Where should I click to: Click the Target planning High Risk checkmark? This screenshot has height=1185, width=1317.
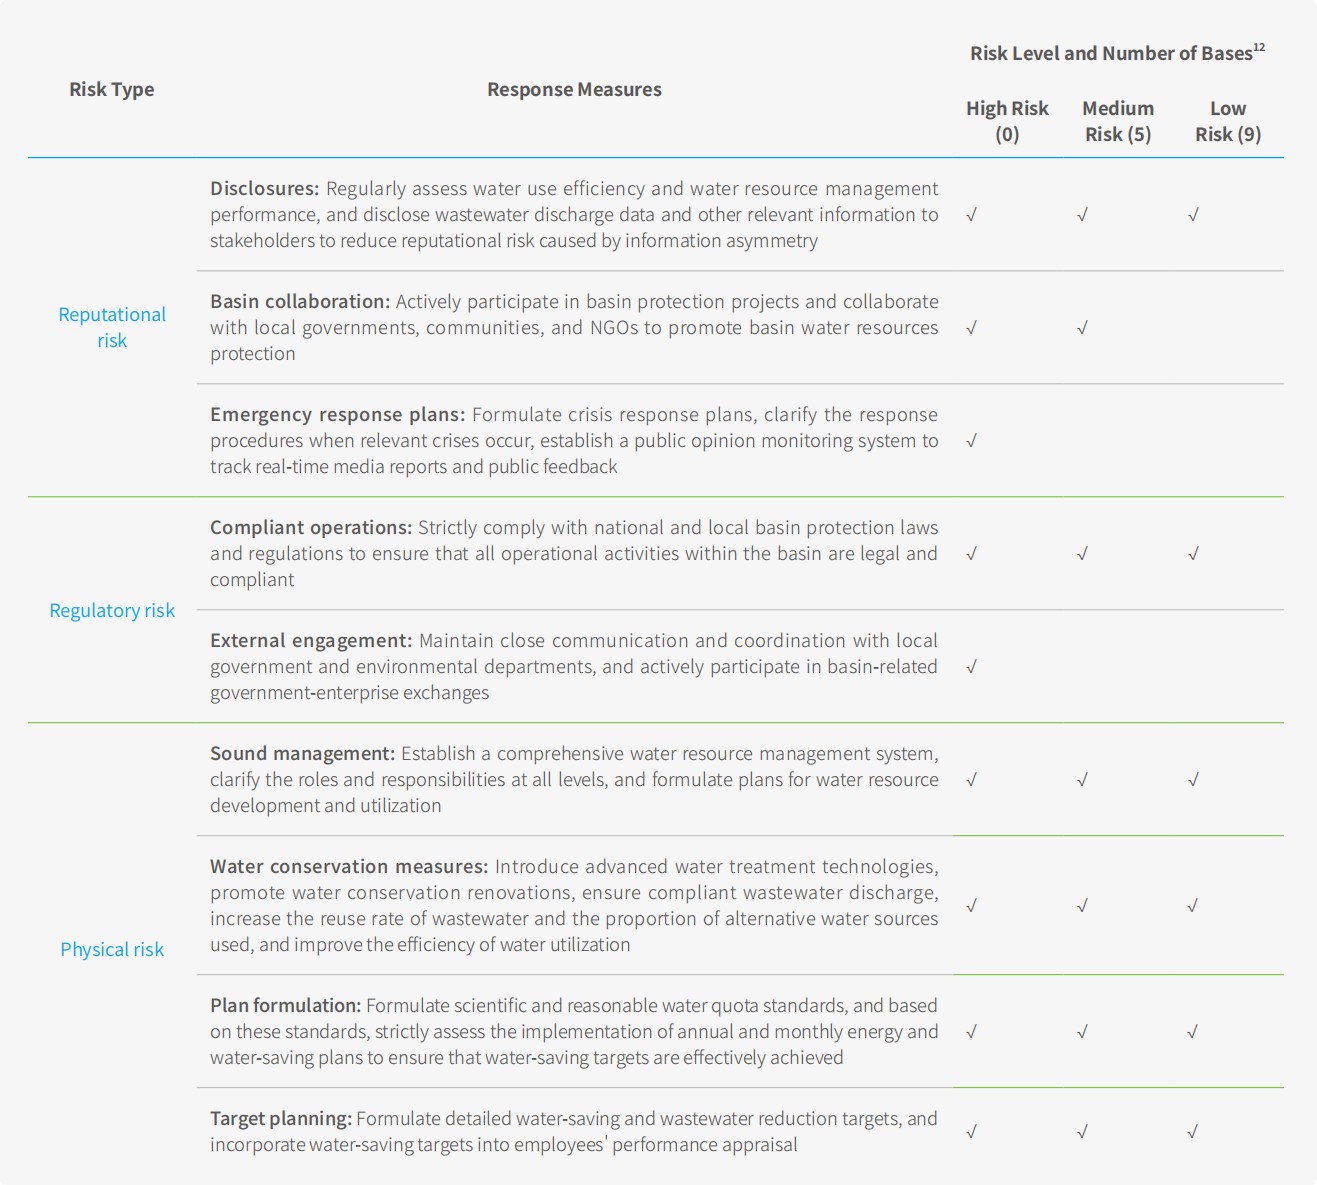(x=972, y=1132)
